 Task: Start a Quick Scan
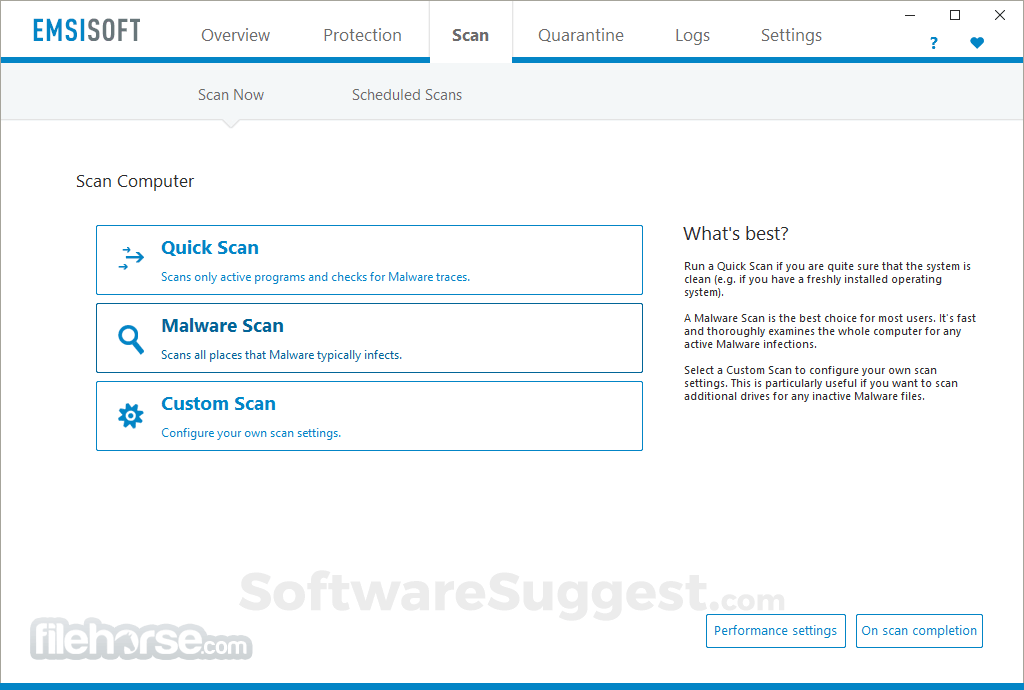click(369, 259)
